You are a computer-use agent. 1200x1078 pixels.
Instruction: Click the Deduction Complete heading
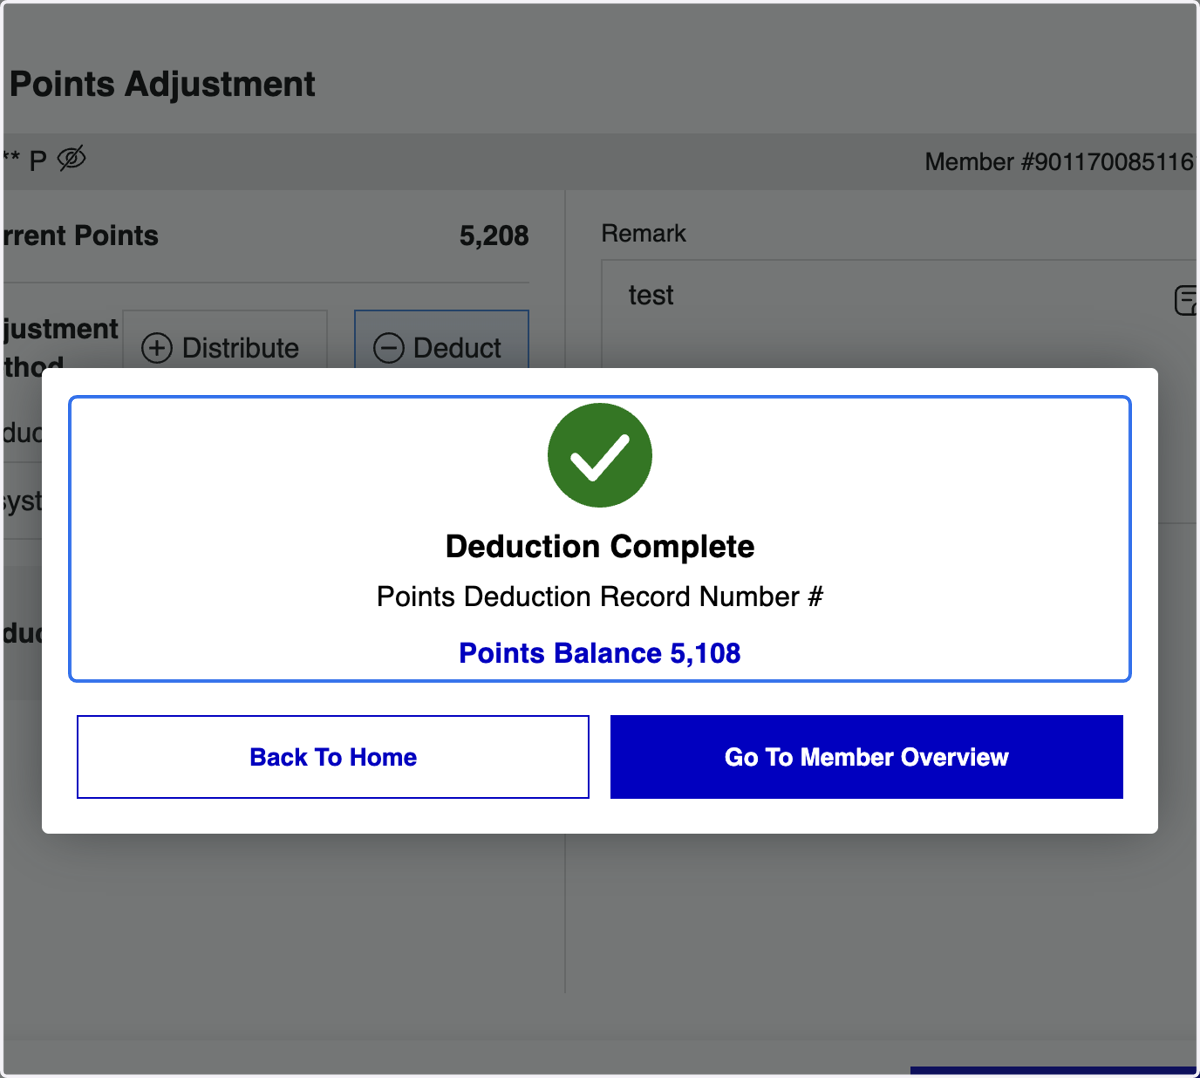click(600, 547)
